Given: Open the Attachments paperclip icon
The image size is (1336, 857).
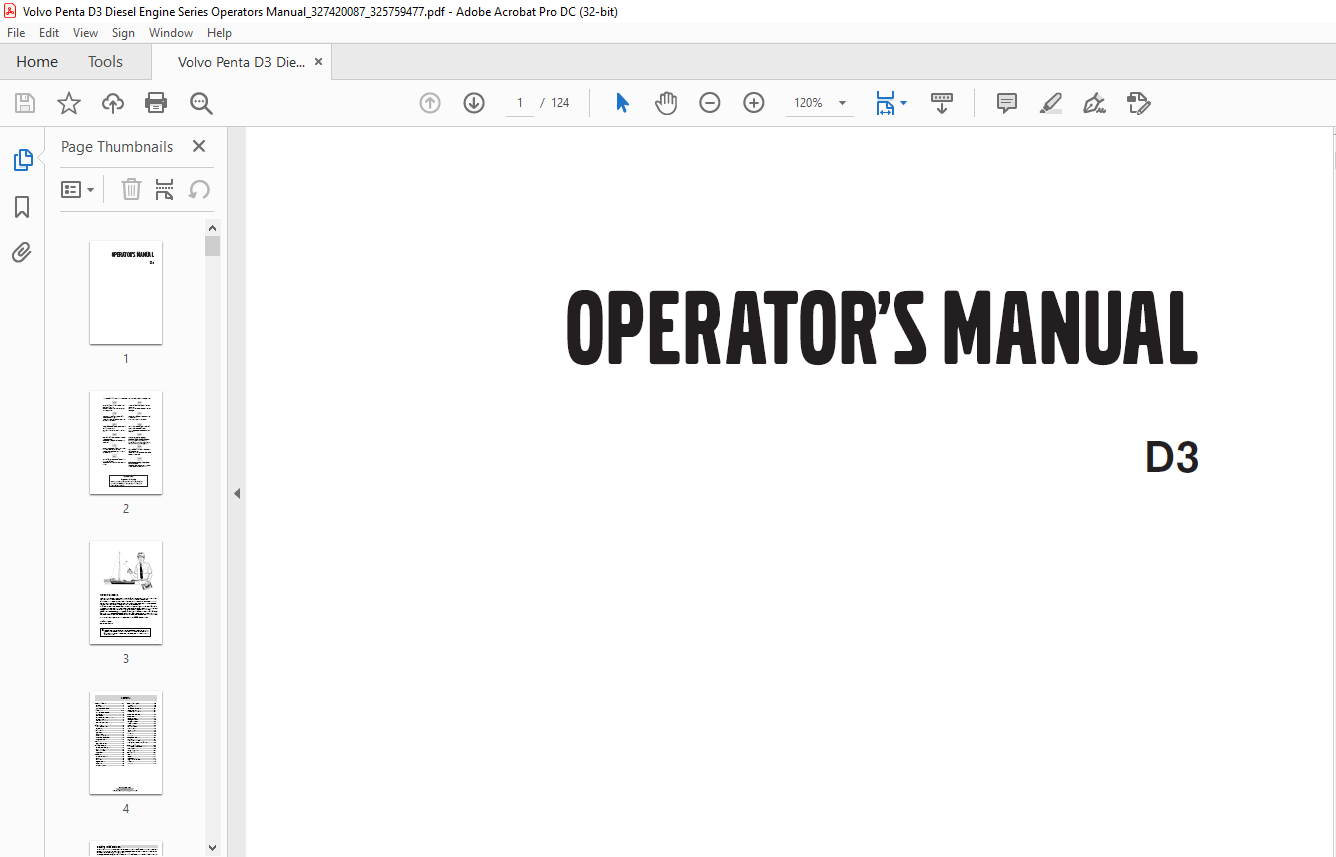Looking at the screenshot, I should pos(22,252).
